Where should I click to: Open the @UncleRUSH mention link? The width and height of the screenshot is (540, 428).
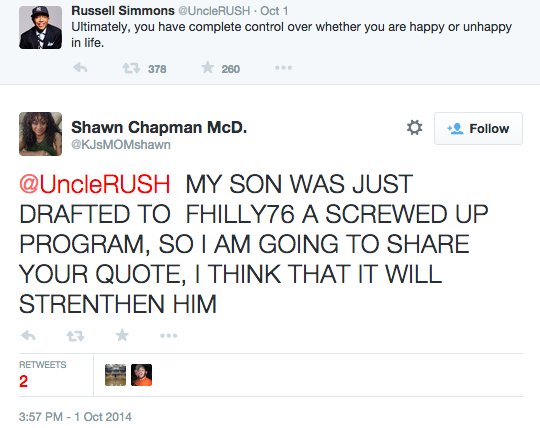point(95,184)
